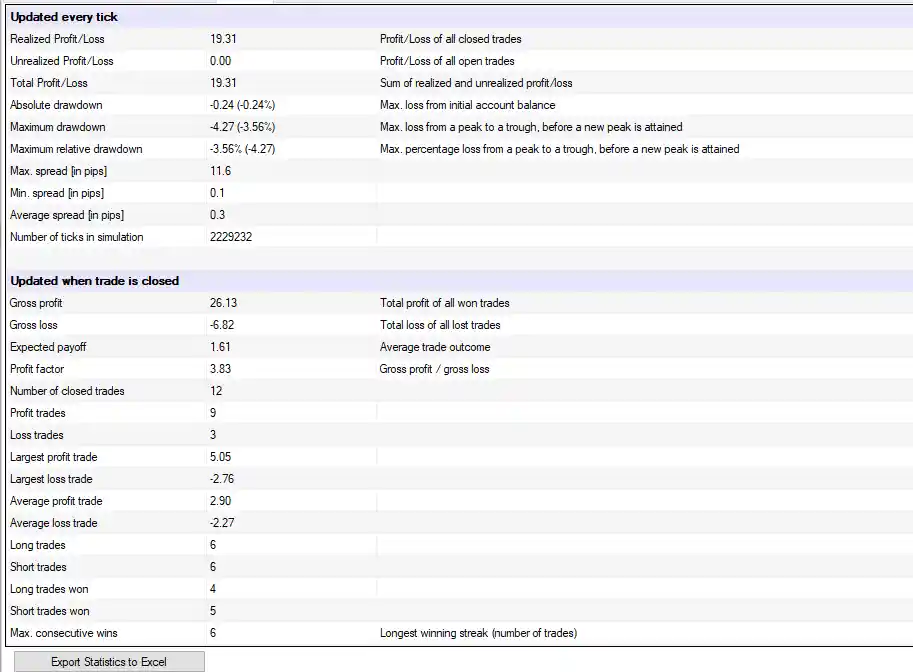Select Largest loss trade value -2.76
The width and height of the screenshot is (913, 672).
pyautogui.click(x=222, y=479)
